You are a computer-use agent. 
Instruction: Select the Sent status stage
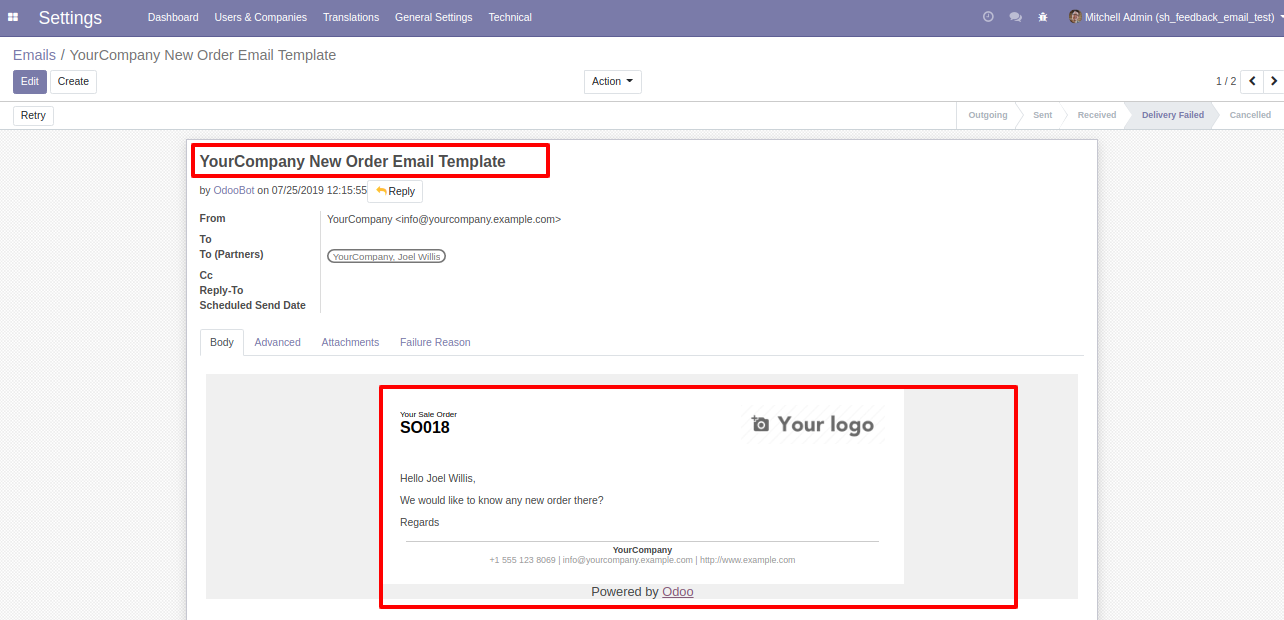point(1042,115)
